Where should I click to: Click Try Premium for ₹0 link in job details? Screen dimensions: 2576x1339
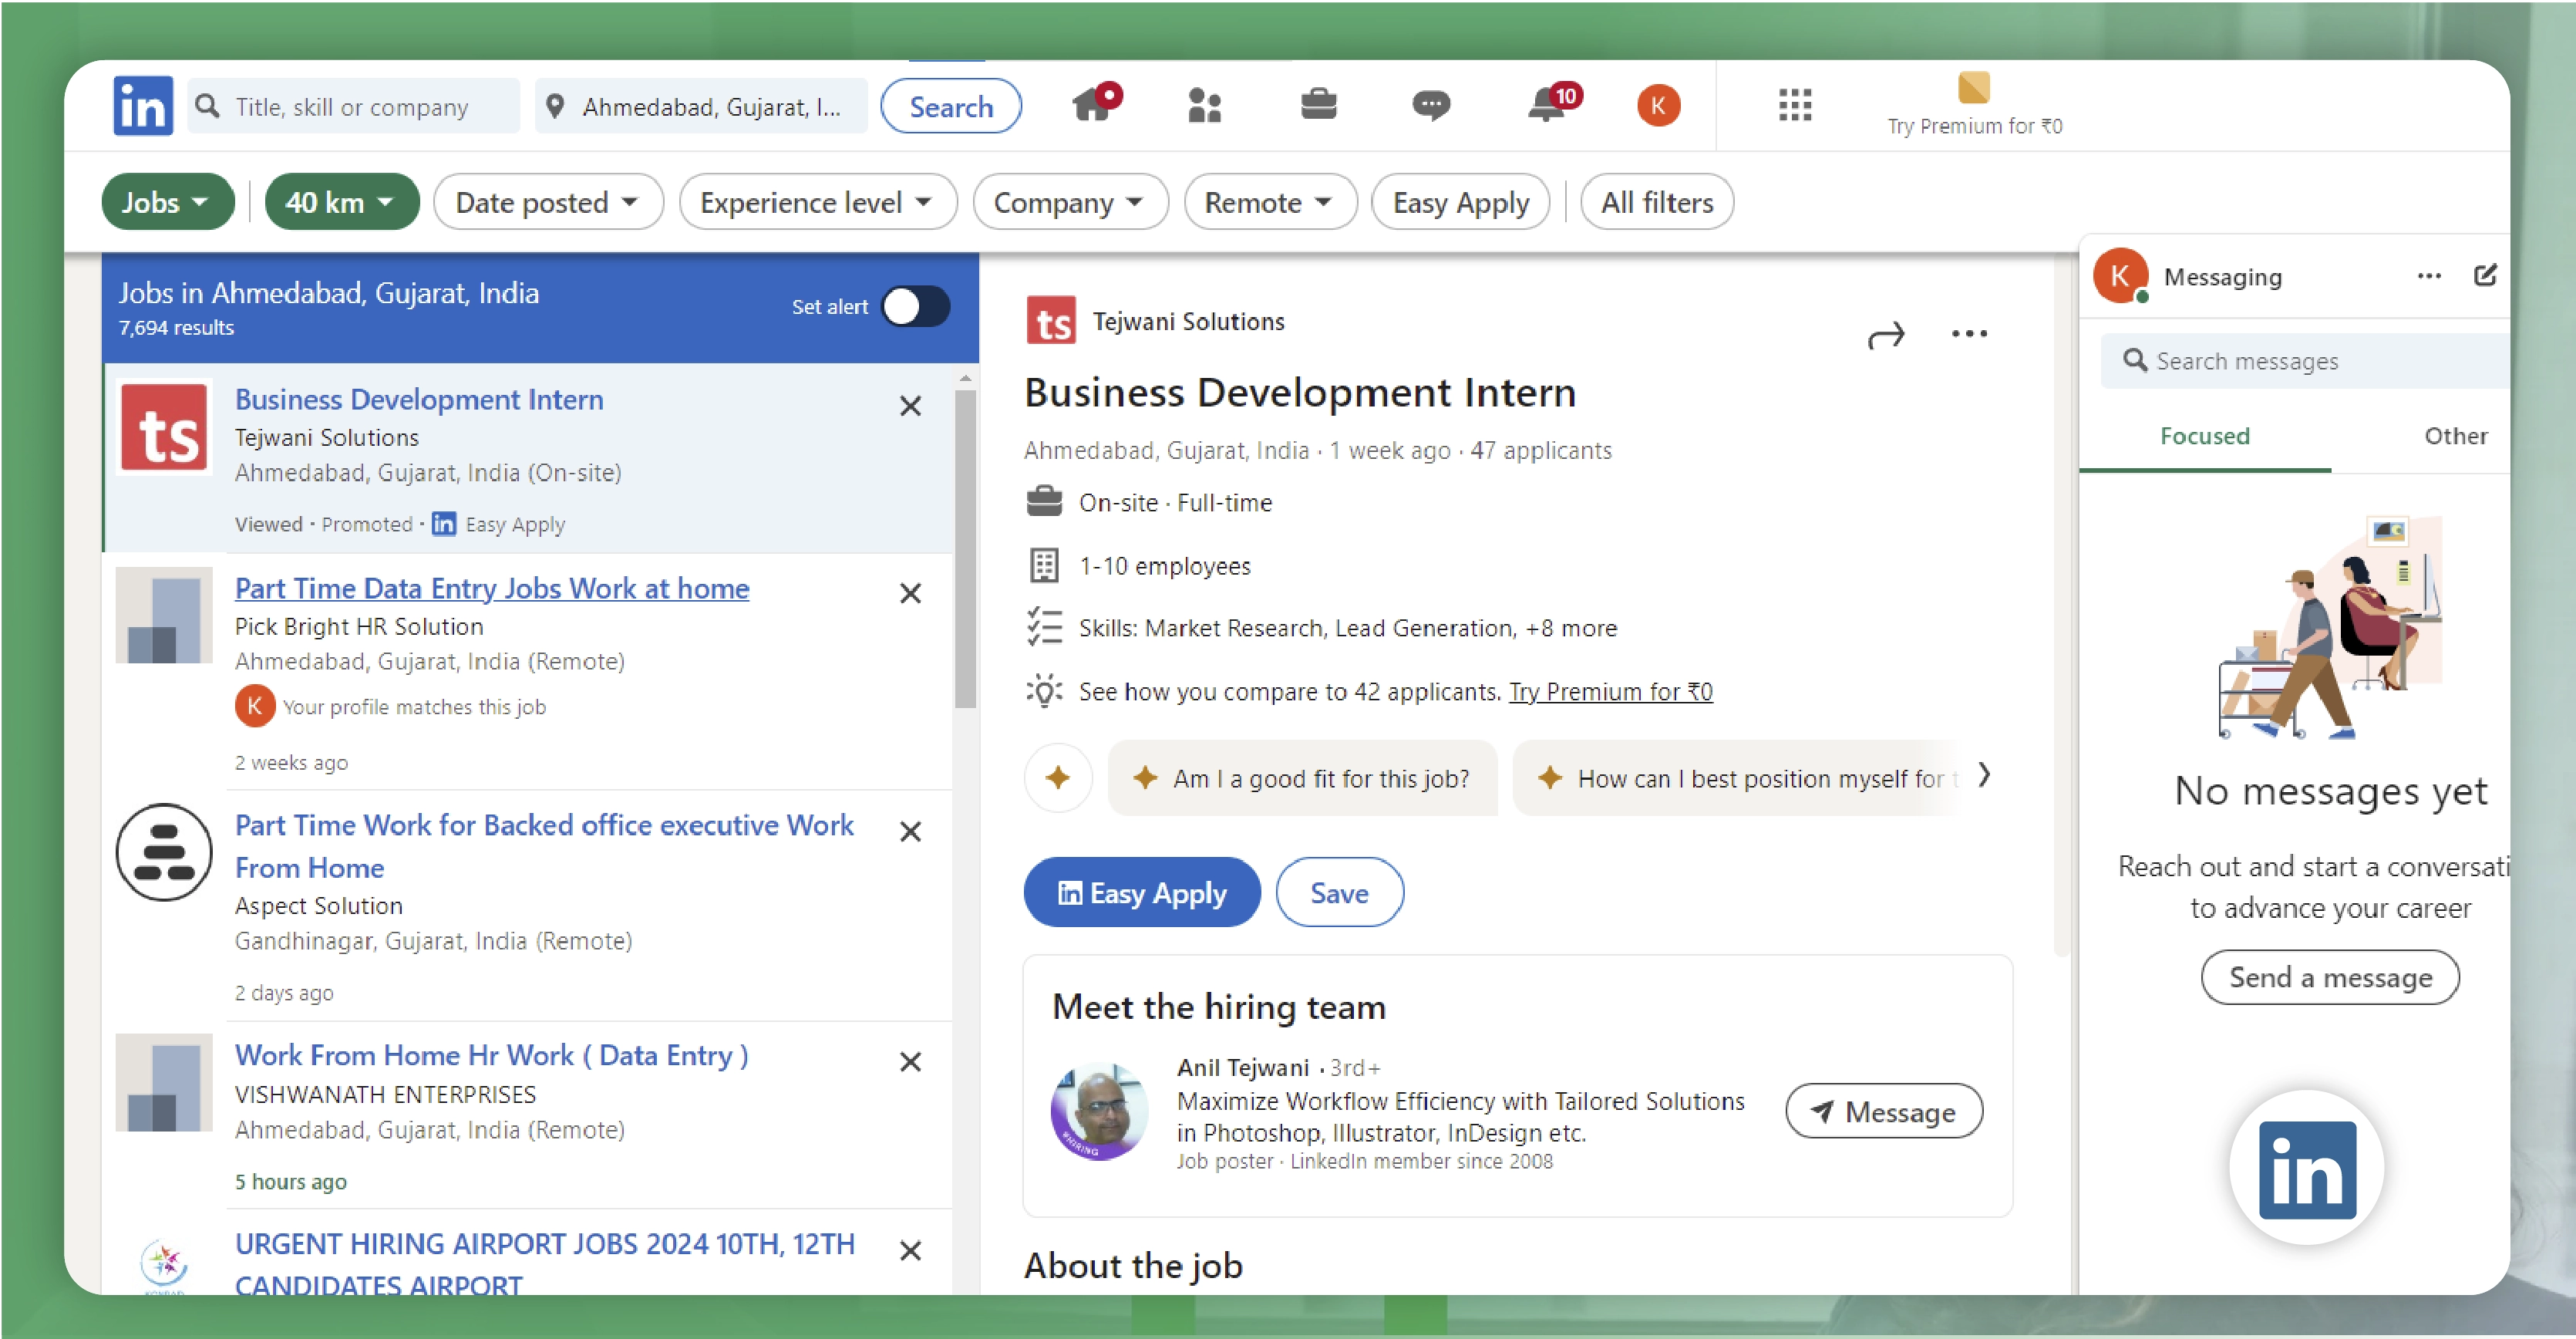[1610, 692]
